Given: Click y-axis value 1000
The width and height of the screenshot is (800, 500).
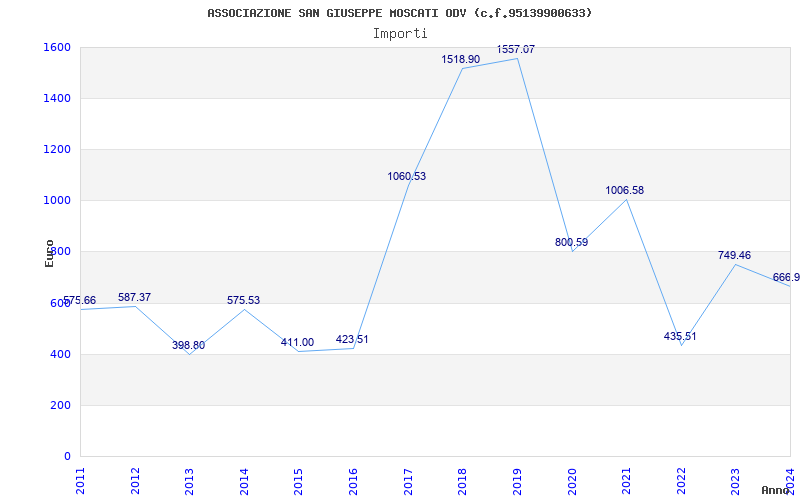Looking at the screenshot, I should click(x=57, y=201).
